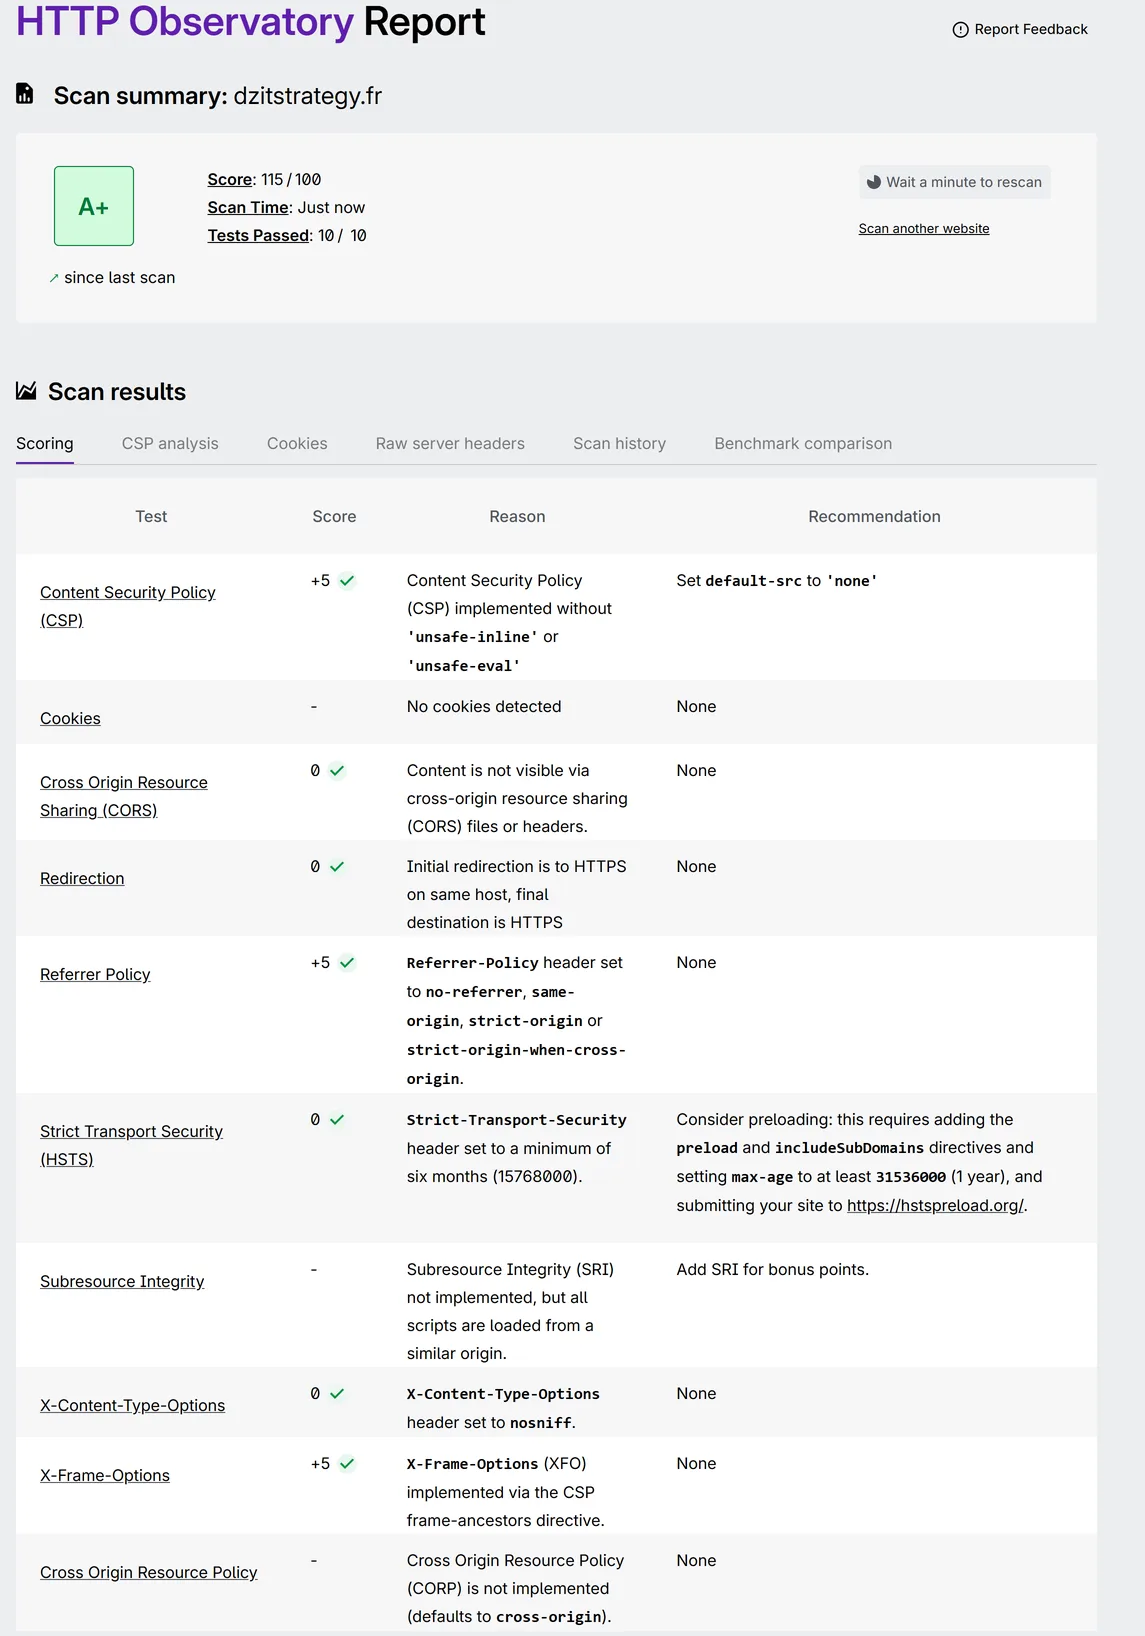Open the Cross Origin Resource Sharing (CORS) link

point(124,796)
